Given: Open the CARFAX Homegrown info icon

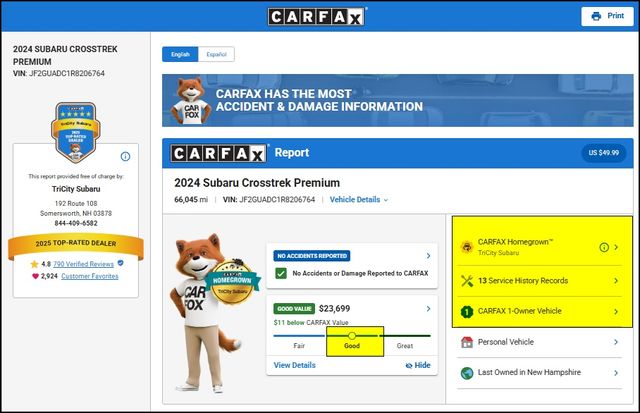Looking at the screenshot, I should 604,247.
